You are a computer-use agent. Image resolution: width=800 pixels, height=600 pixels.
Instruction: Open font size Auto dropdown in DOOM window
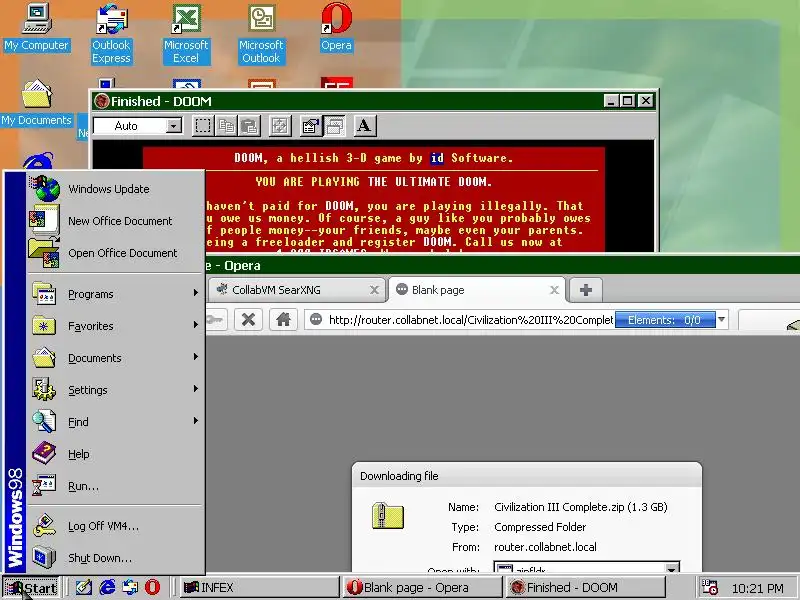pyautogui.click(x=173, y=126)
